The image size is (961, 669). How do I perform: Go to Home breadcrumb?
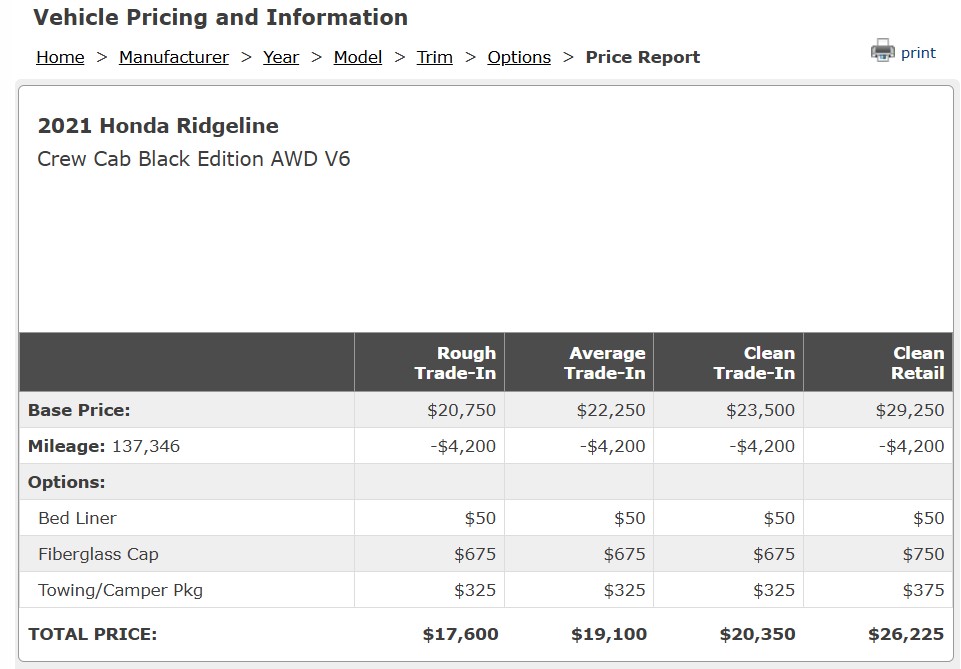[60, 57]
